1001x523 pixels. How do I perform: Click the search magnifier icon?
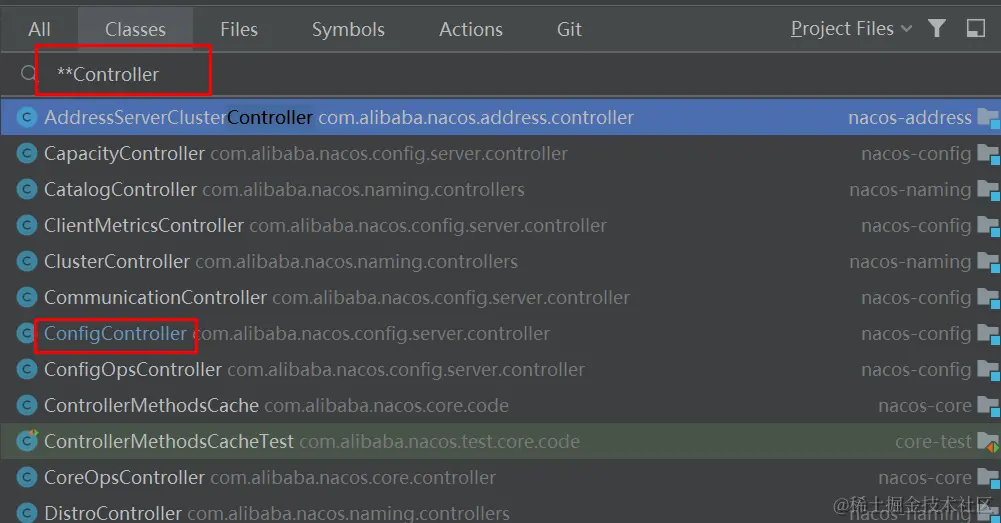[28, 74]
